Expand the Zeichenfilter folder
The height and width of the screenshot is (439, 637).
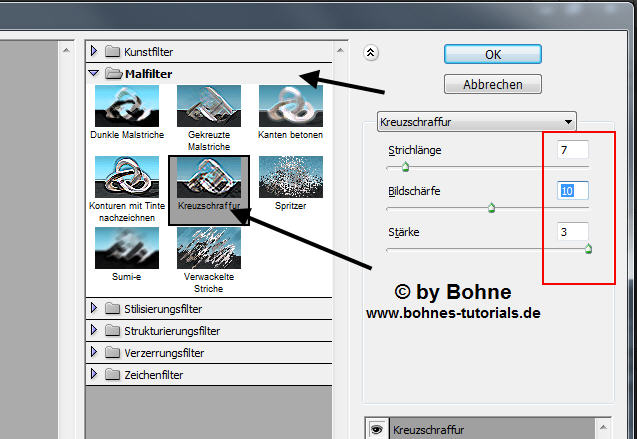(95, 375)
